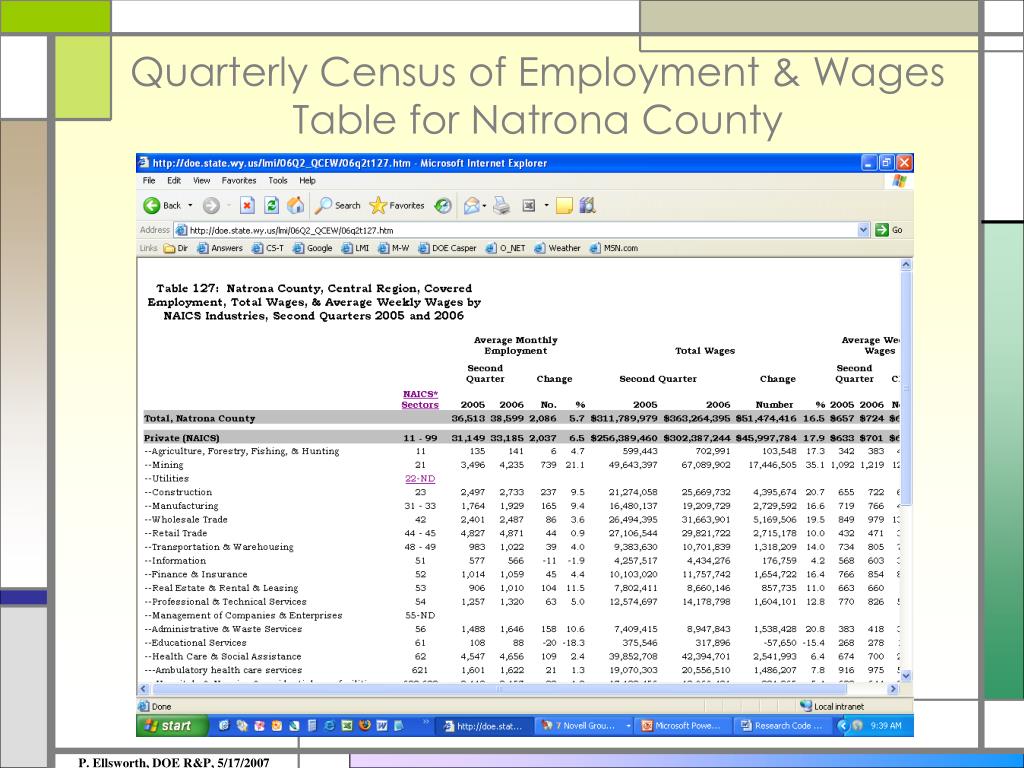
Task: Open the Google links bar shortcut
Action: [x=313, y=248]
